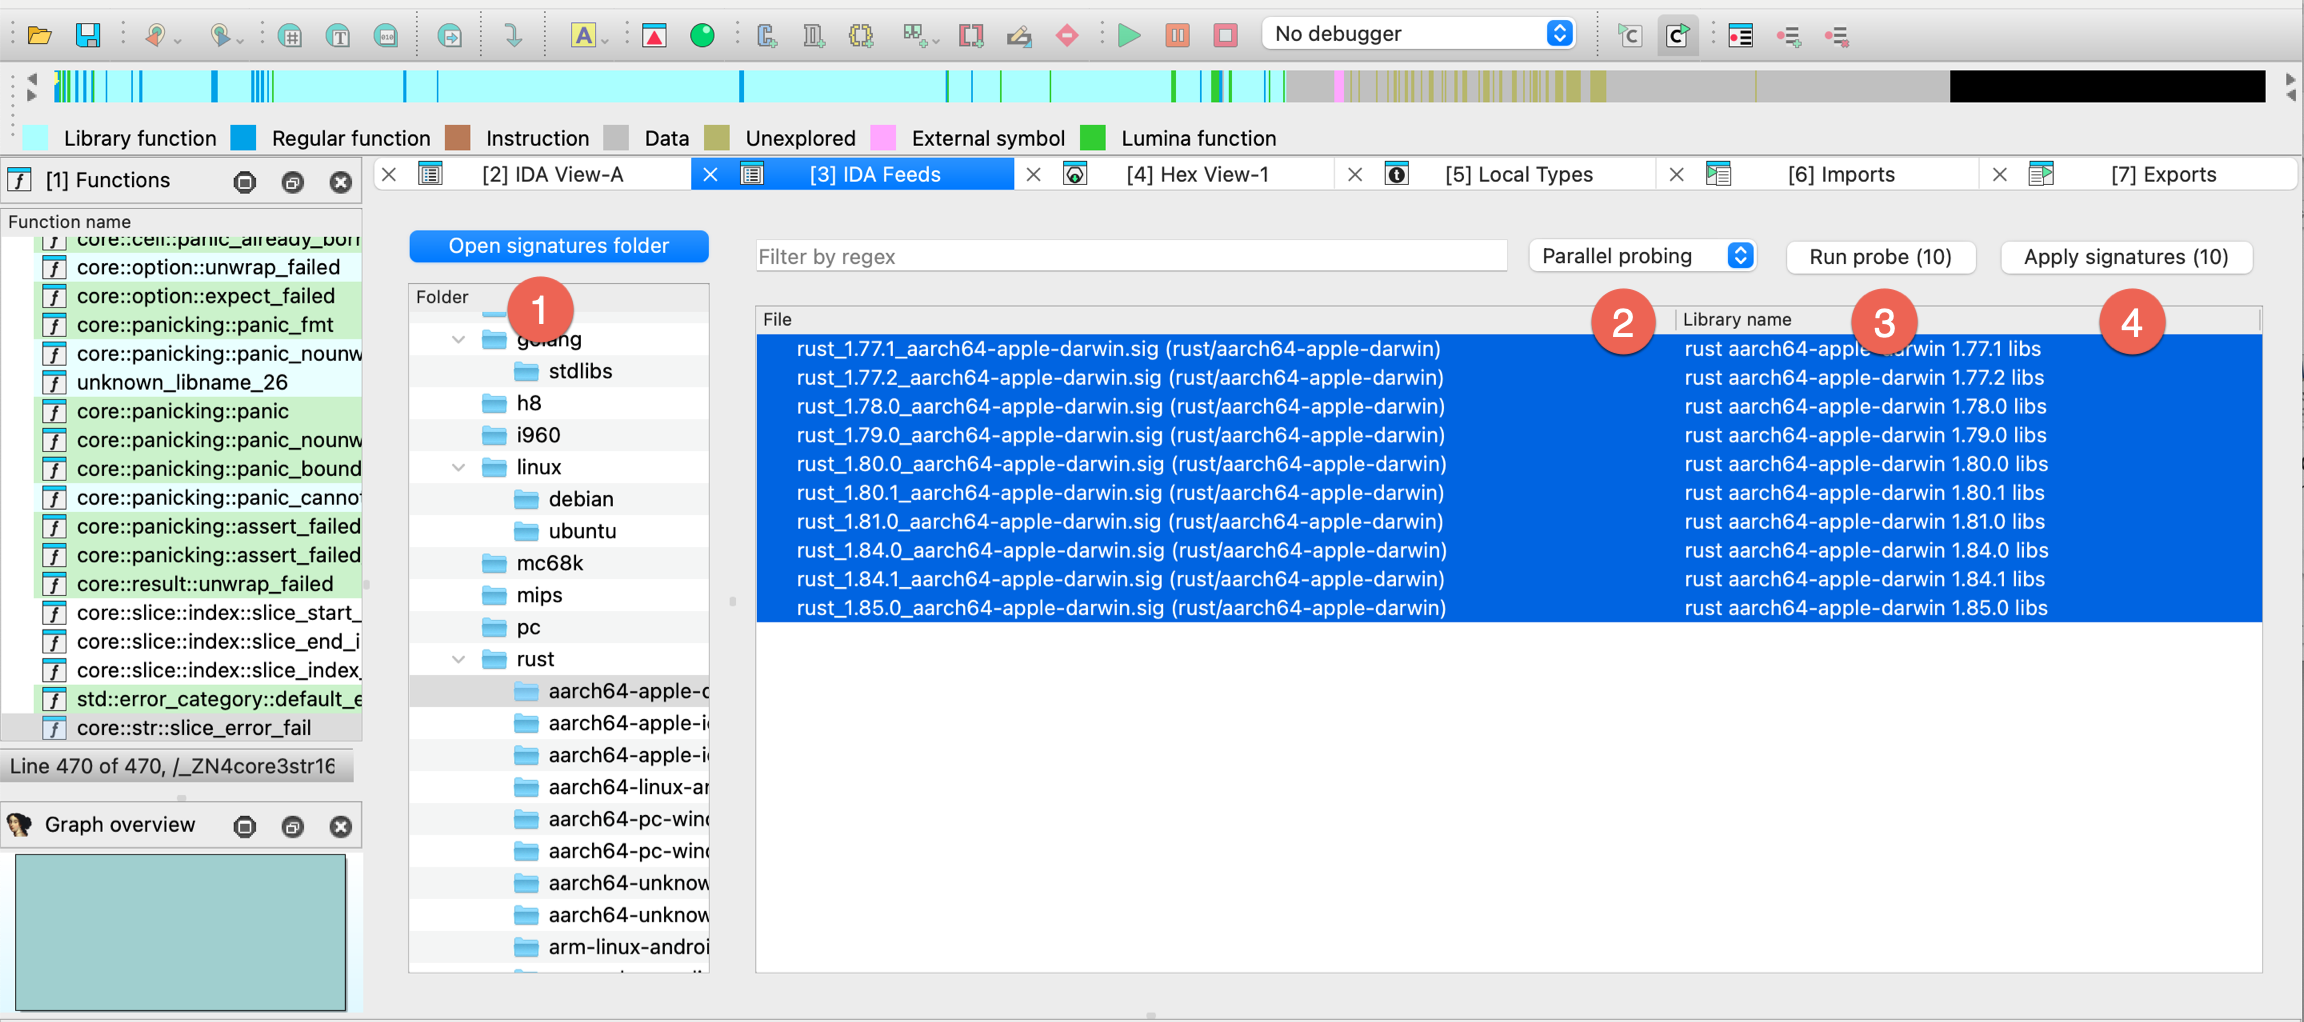Click the open file folder icon
The width and height of the screenshot is (2304, 1022).
coord(39,36)
